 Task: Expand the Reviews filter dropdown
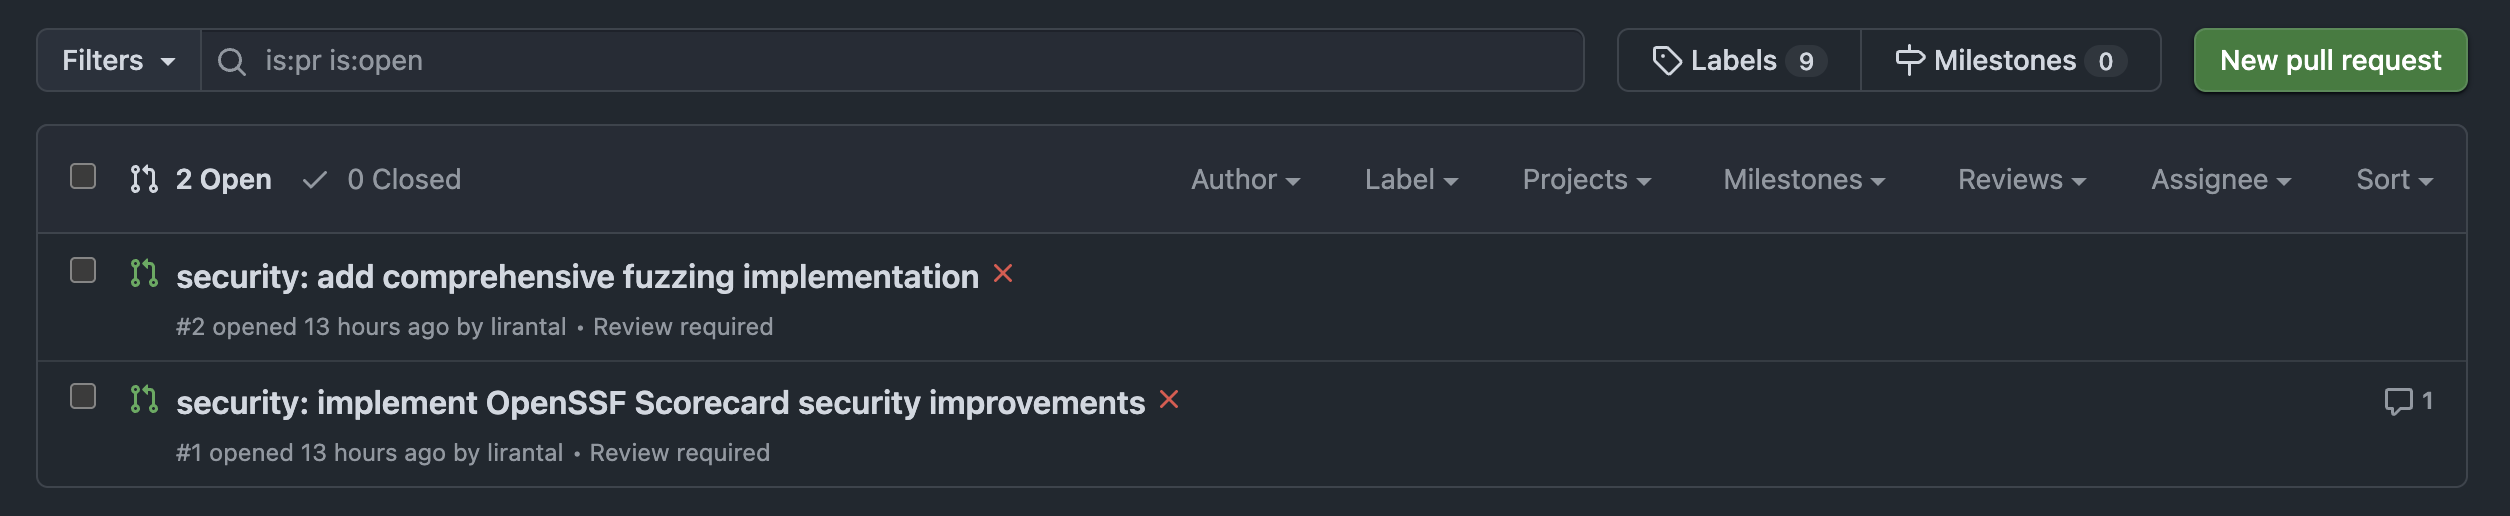tap(2021, 180)
